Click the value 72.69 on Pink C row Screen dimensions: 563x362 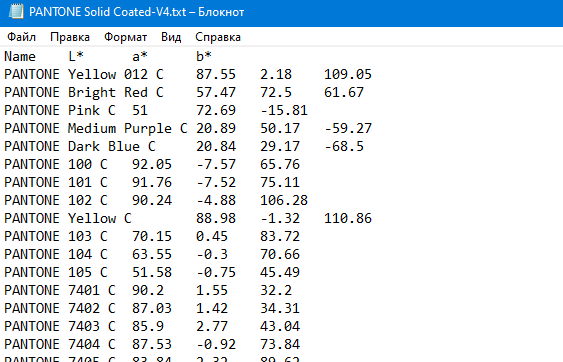click(216, 110)
